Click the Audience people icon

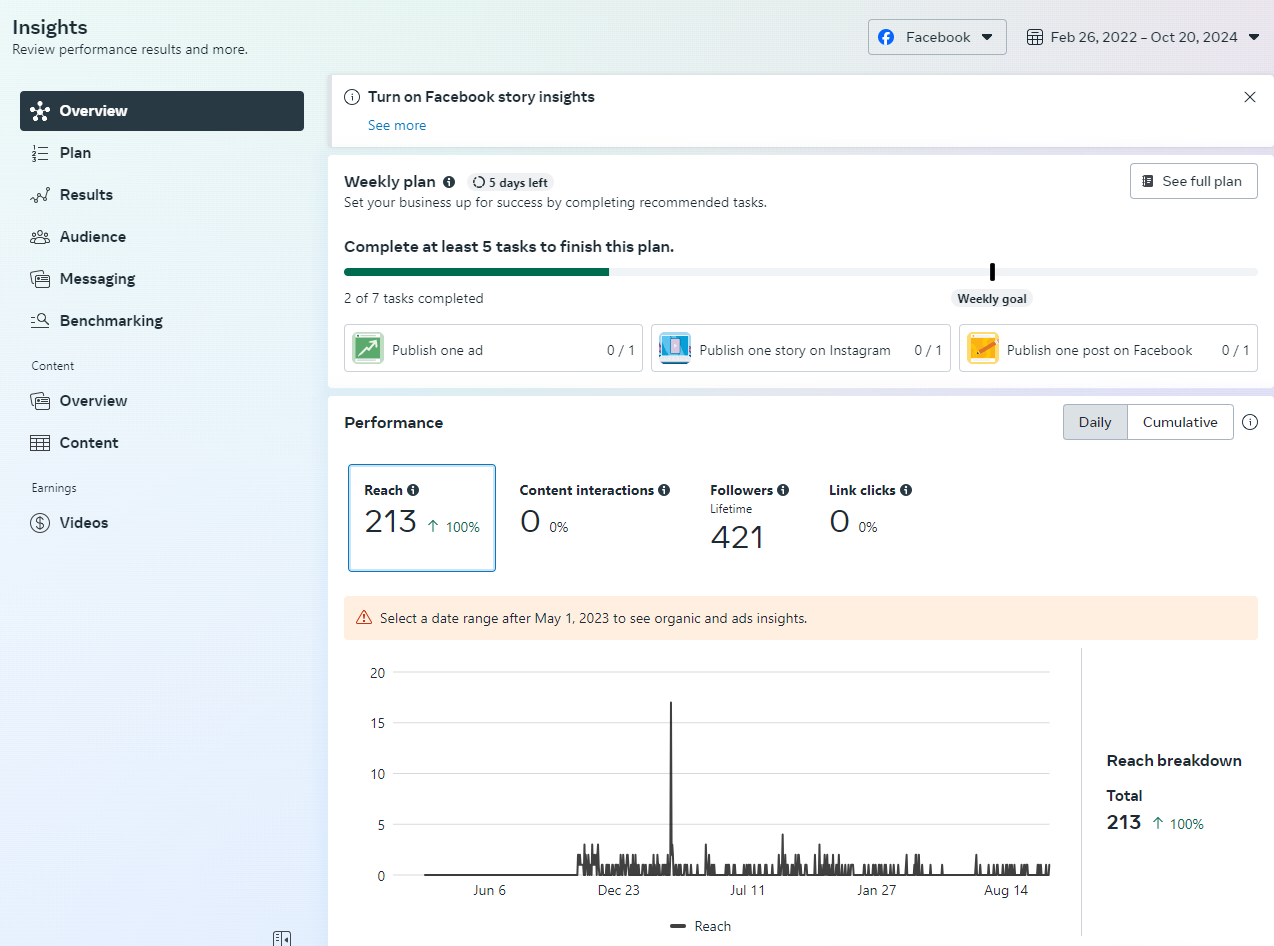pos(40,237)
